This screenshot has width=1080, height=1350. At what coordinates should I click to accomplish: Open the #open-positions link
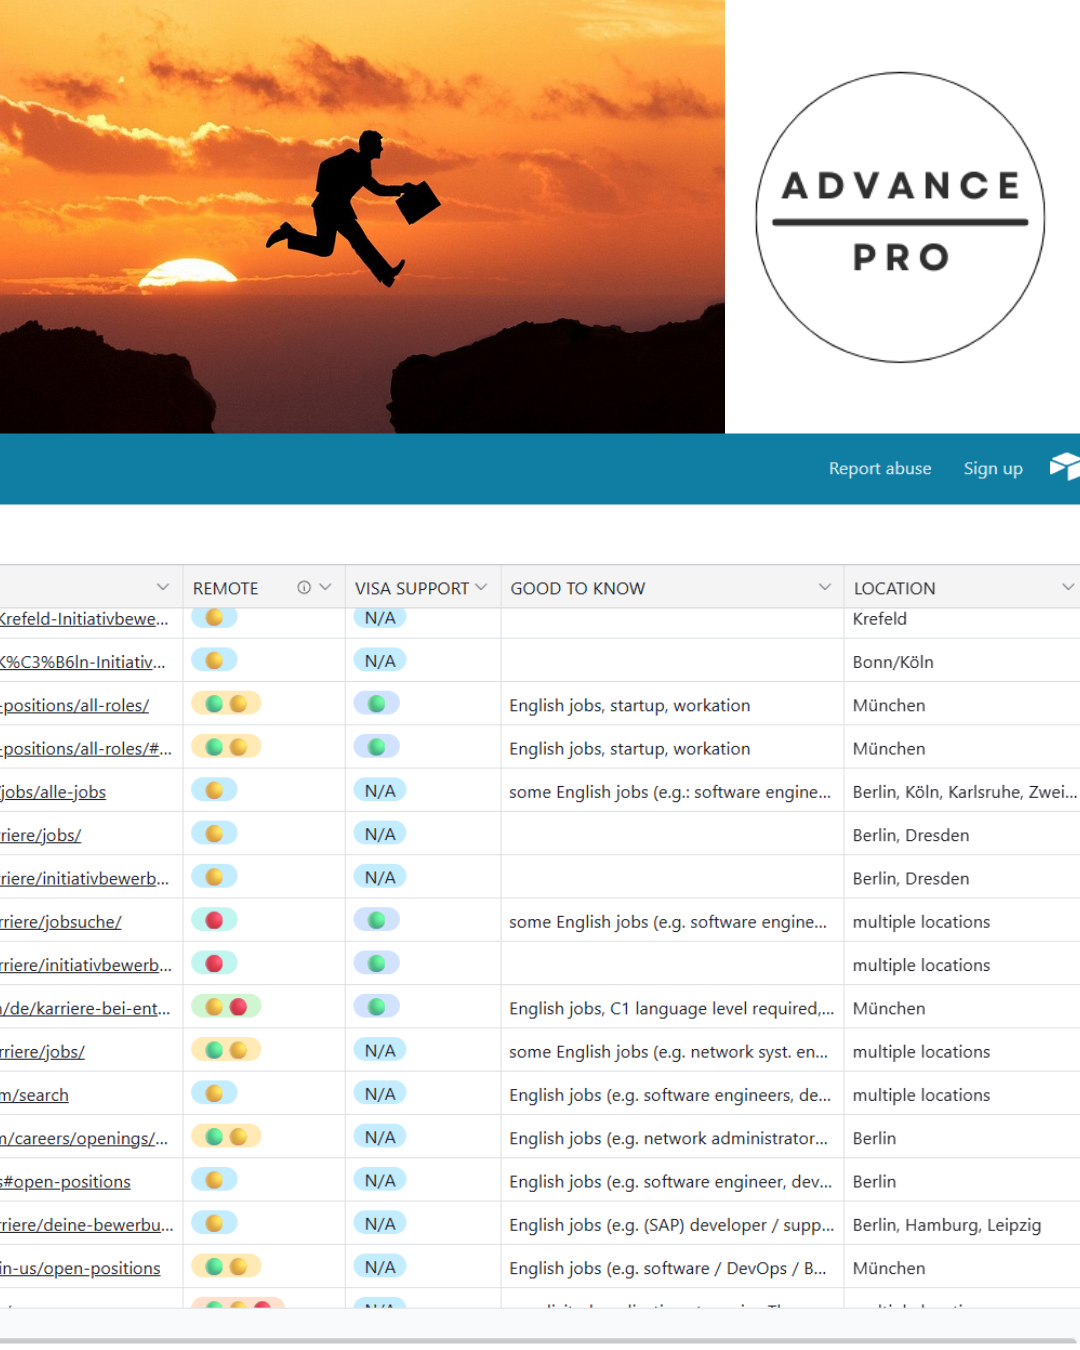pyautogui.click(x=66, y=1182)
